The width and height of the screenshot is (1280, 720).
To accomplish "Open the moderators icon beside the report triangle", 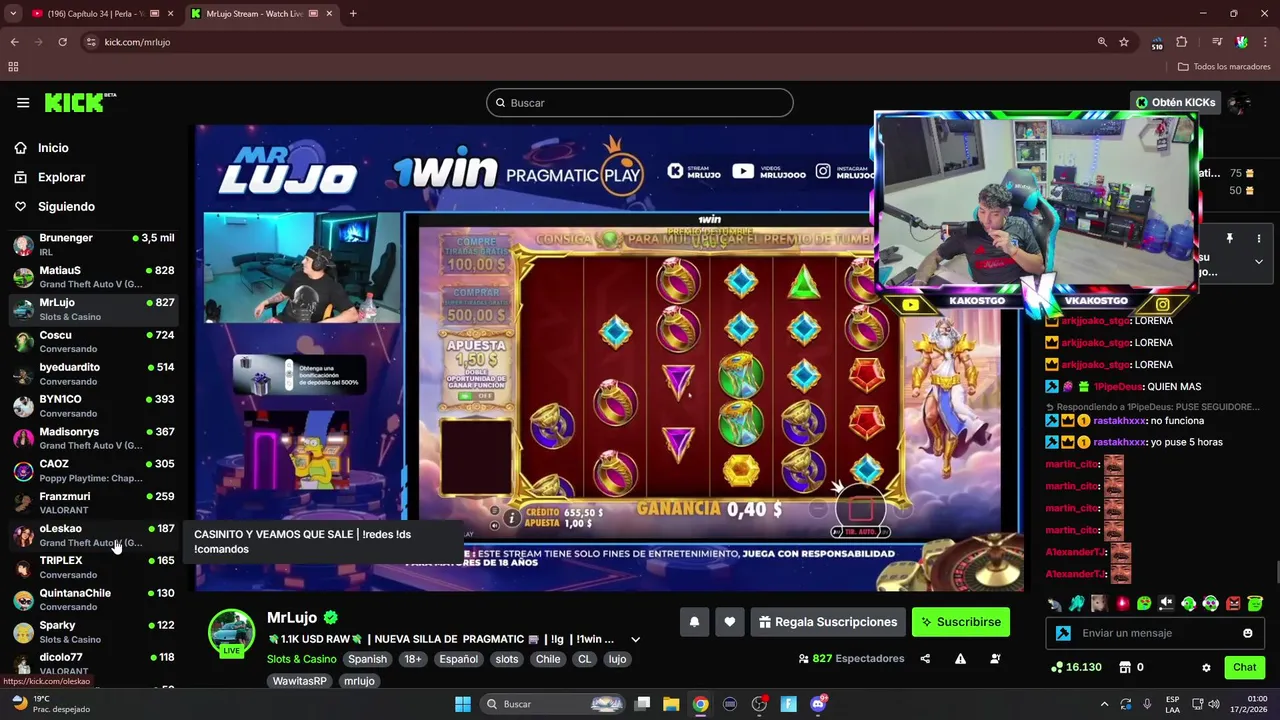I will pos(995,659).
